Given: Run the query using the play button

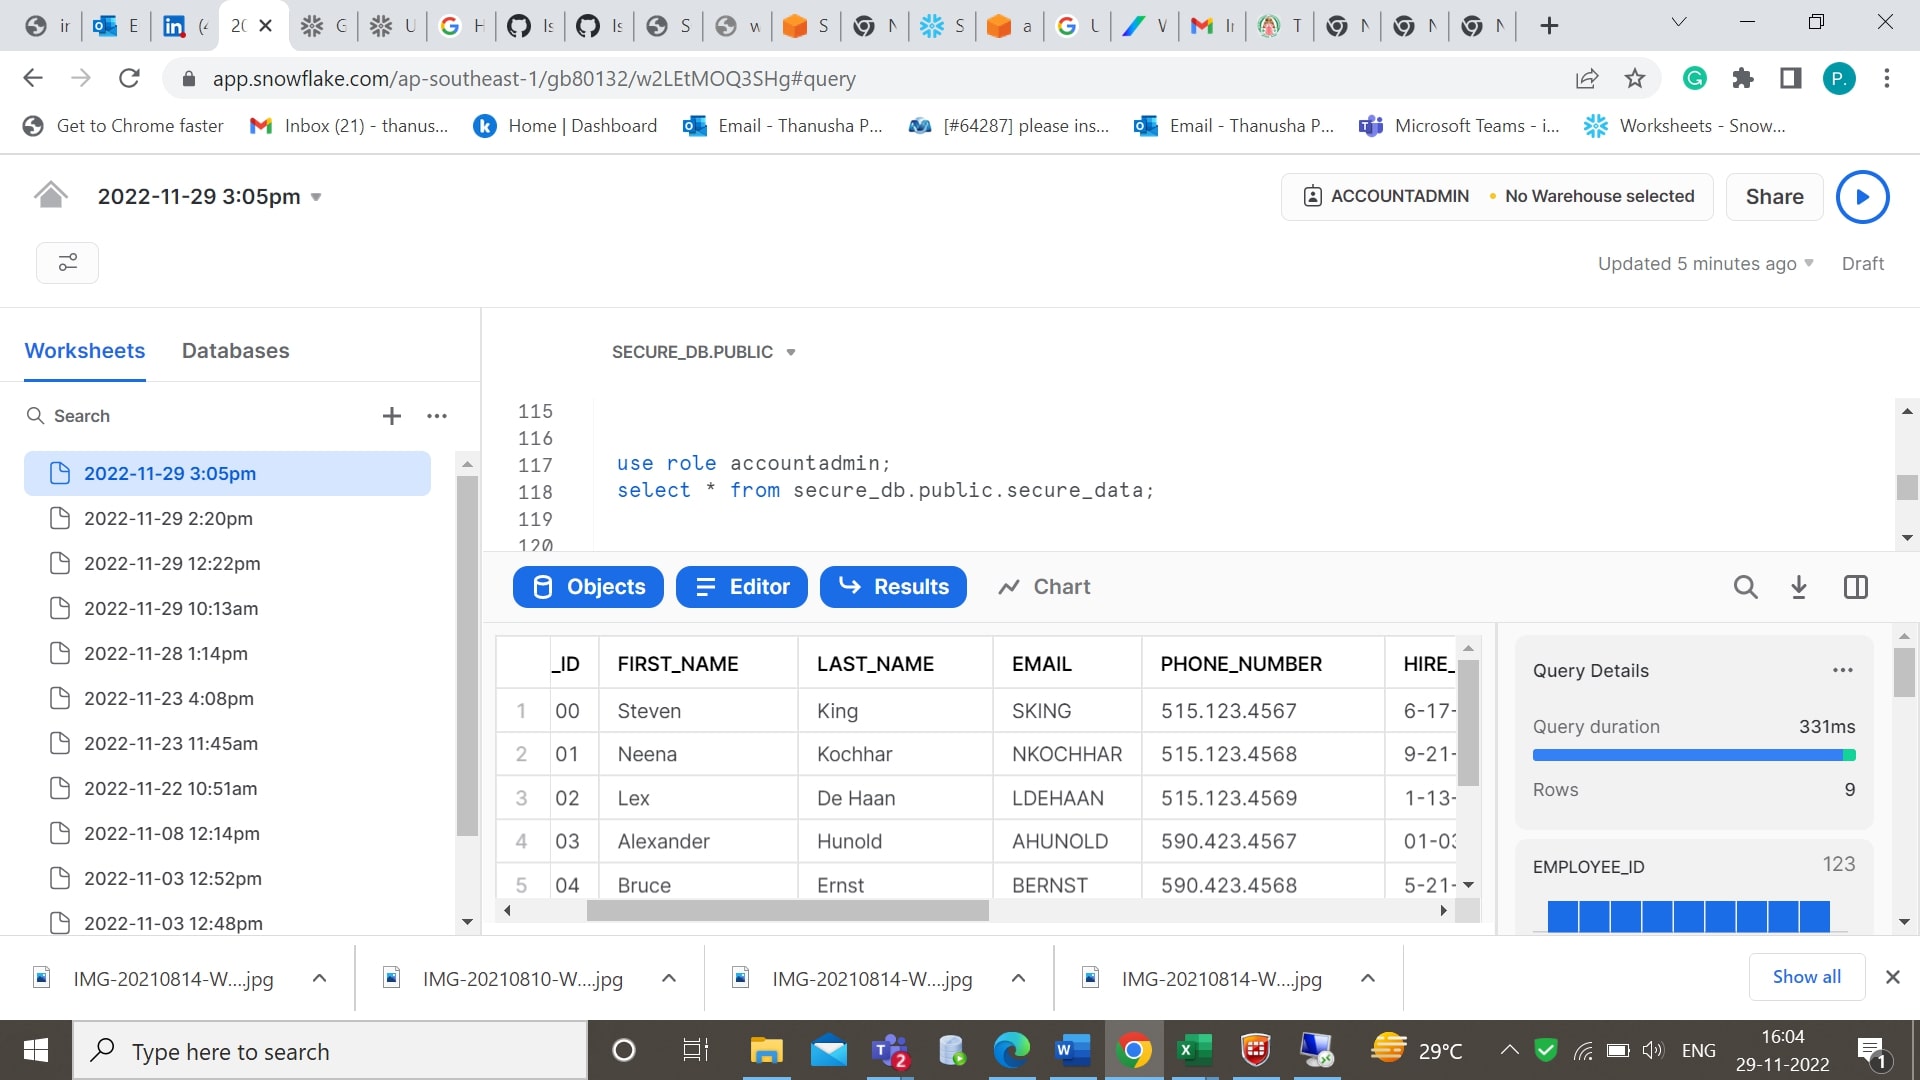Looking at the screenshot, I should [x=1861, y=196].
